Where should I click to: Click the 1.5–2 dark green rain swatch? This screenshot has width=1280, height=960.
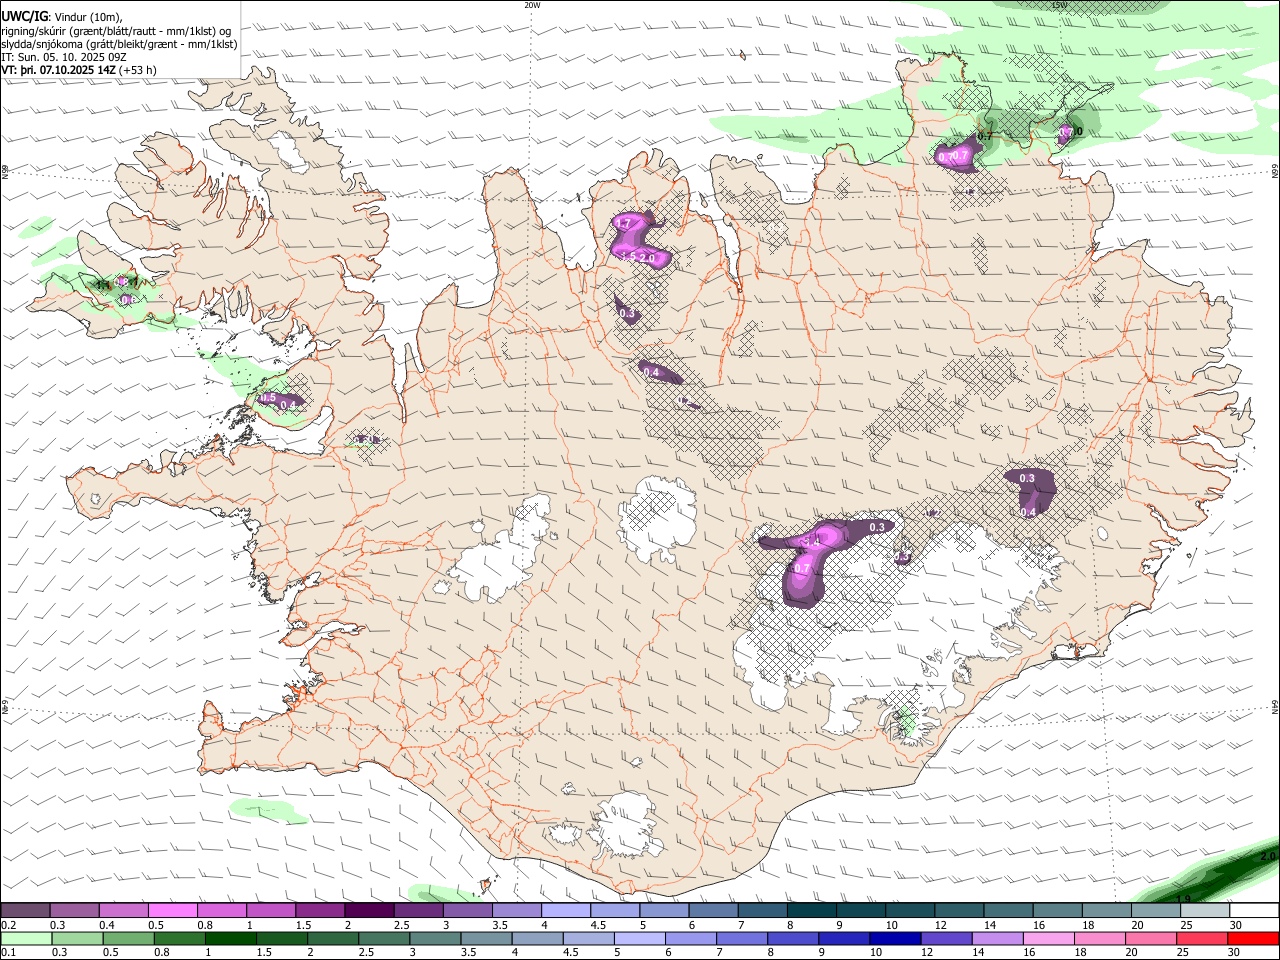click(281, 939)
